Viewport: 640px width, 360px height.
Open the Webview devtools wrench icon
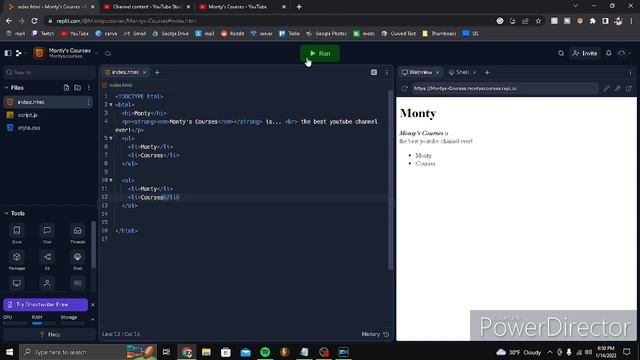pyautogui.click(x=618, y=88)
